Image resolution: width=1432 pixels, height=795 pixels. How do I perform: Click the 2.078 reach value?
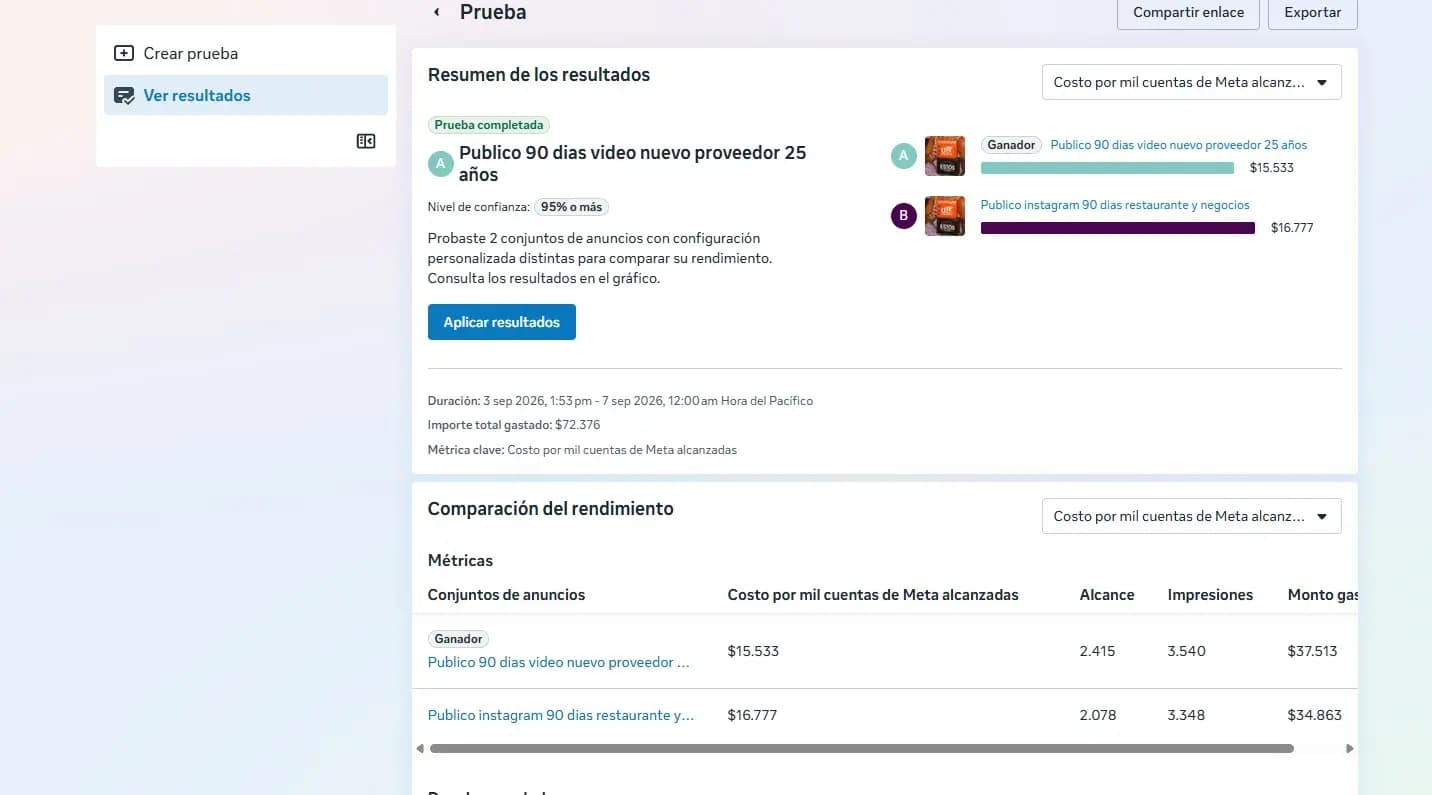click(1098, 715)
